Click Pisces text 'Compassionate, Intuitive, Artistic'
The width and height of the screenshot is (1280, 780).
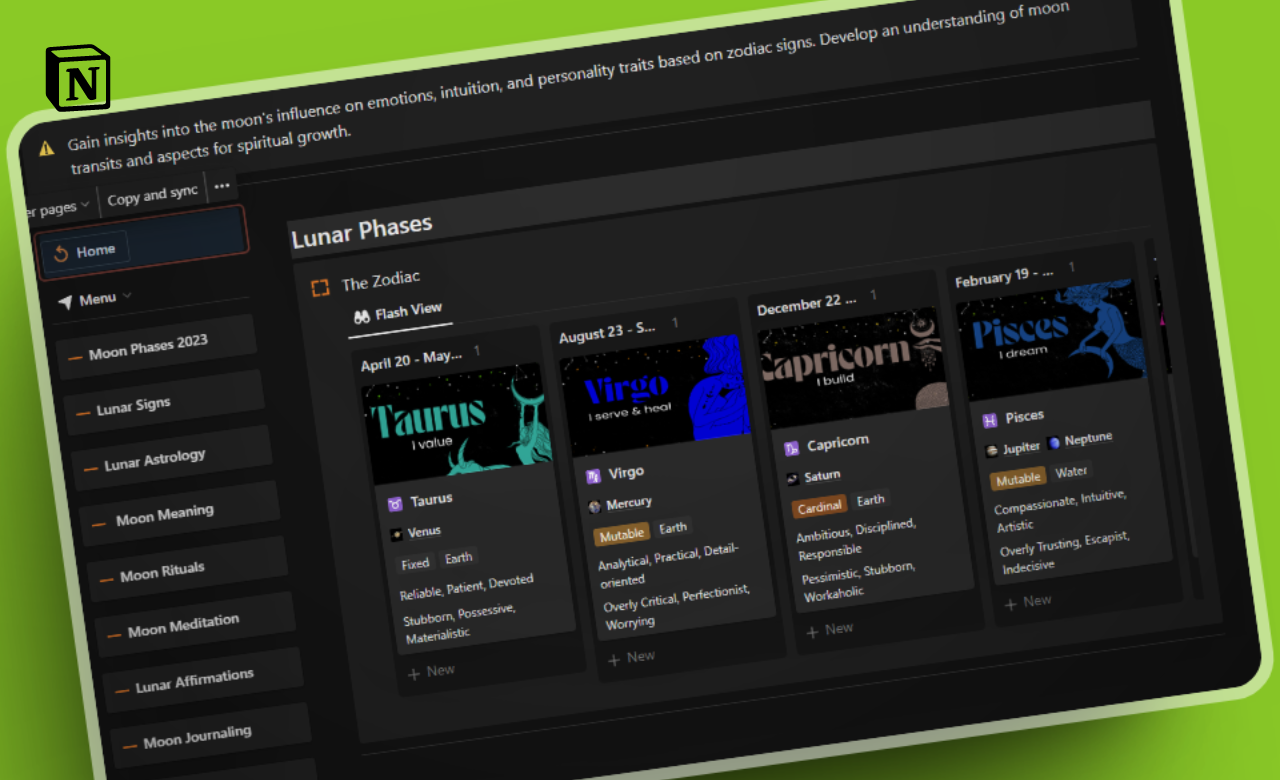pyautogui.click(x=1061, y=510)
